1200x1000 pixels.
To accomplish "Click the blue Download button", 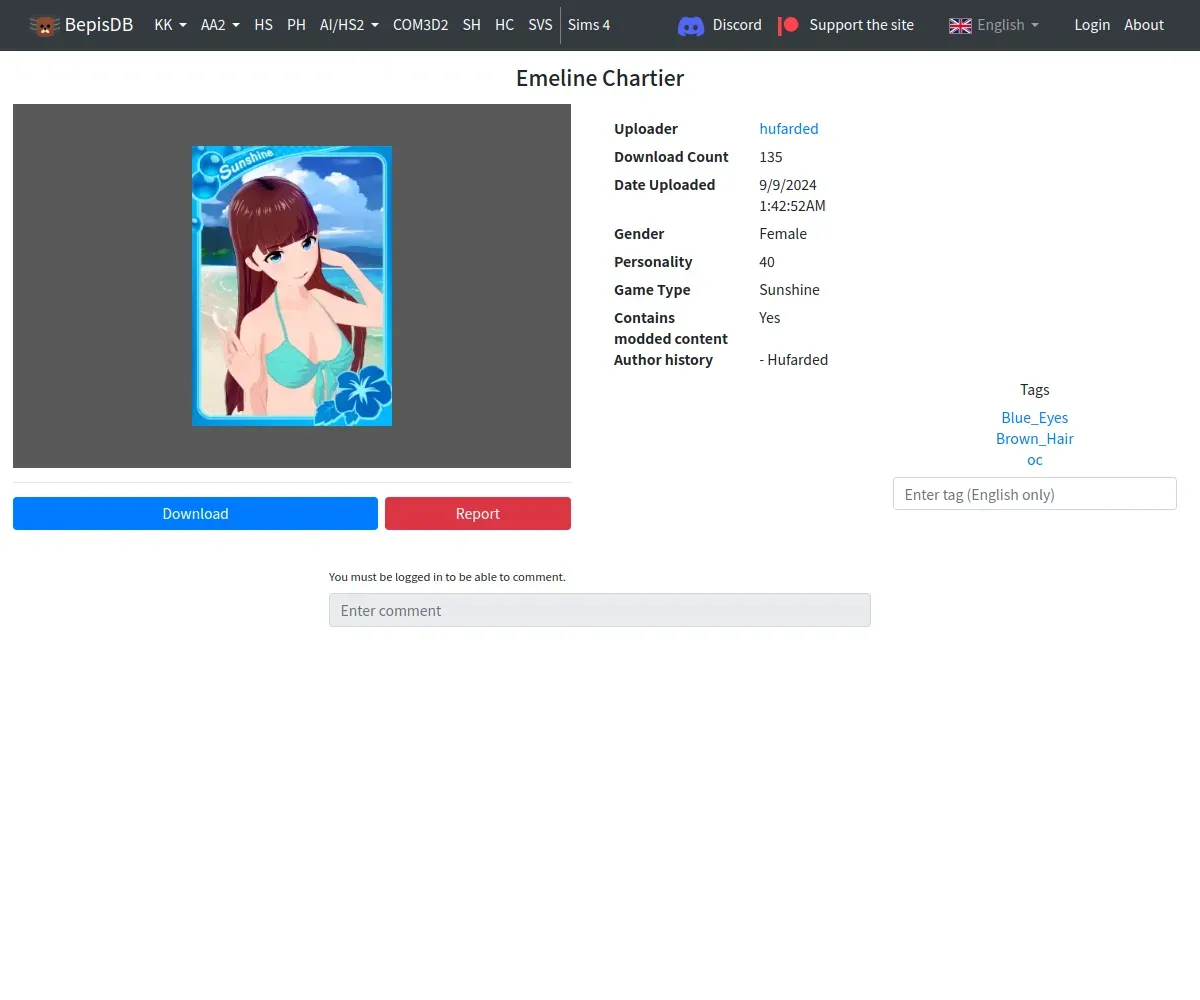I will click(195, 513).
